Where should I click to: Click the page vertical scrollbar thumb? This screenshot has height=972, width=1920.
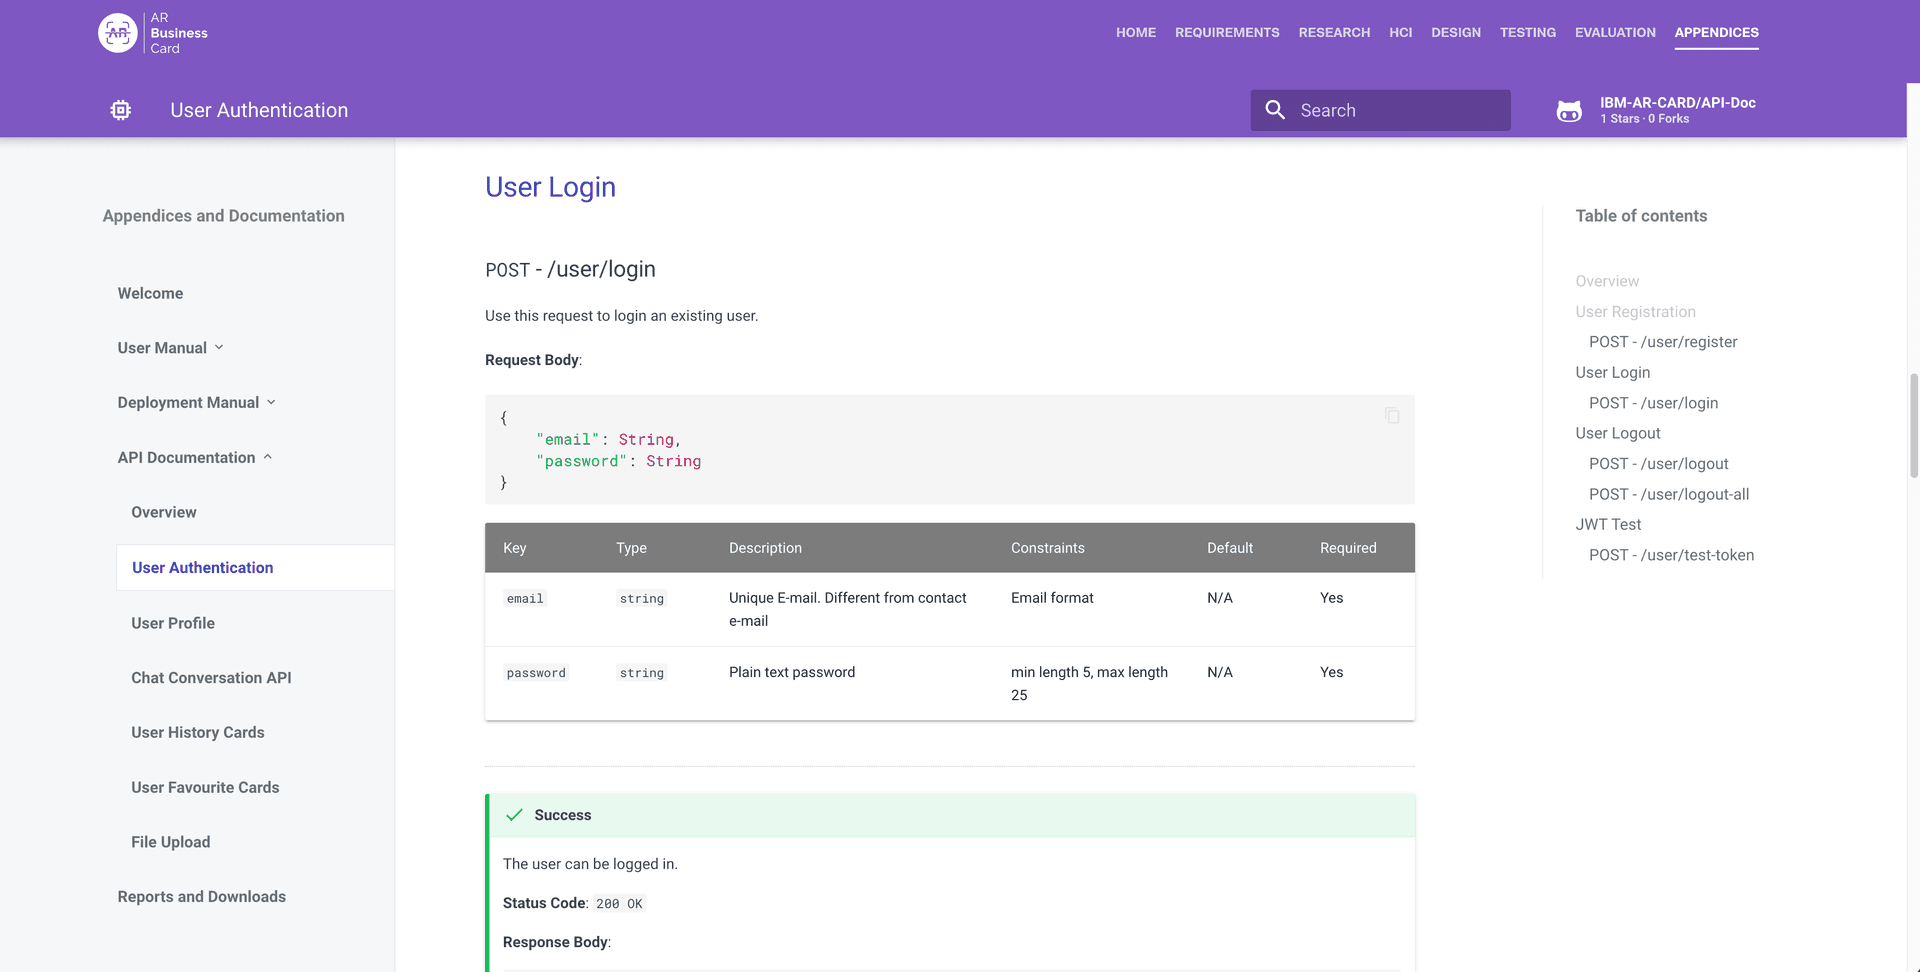[x=1913, y=425]
